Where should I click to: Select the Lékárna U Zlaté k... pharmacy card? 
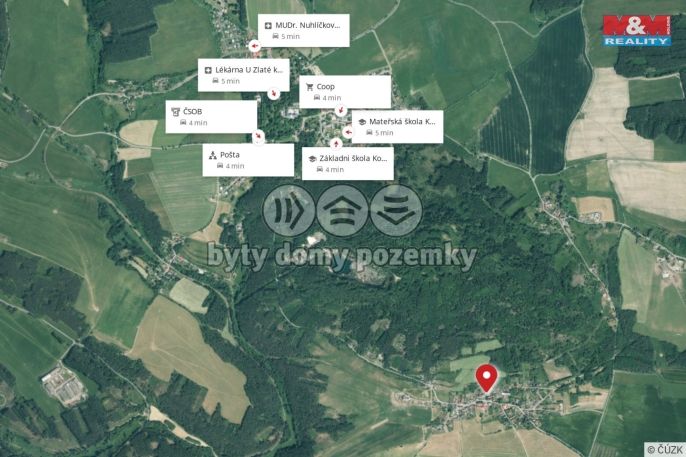click(244, 75)
